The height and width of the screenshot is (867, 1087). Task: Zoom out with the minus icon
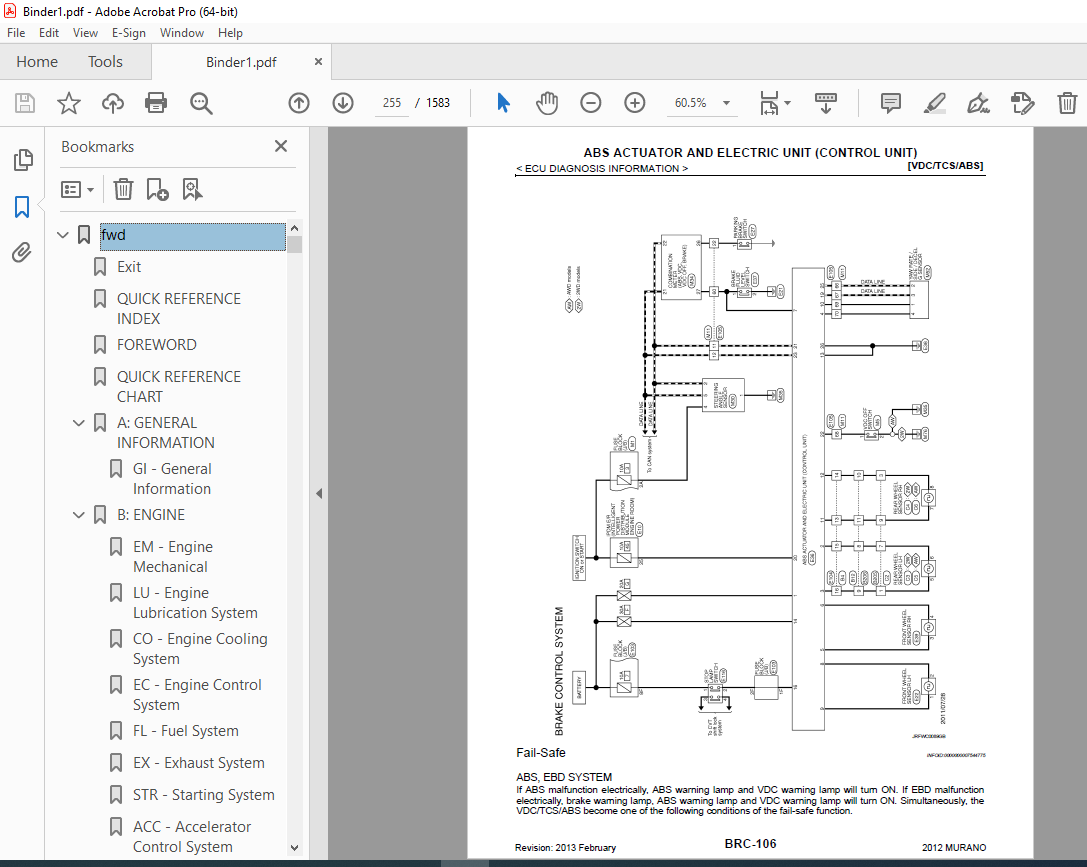(591, 103)
